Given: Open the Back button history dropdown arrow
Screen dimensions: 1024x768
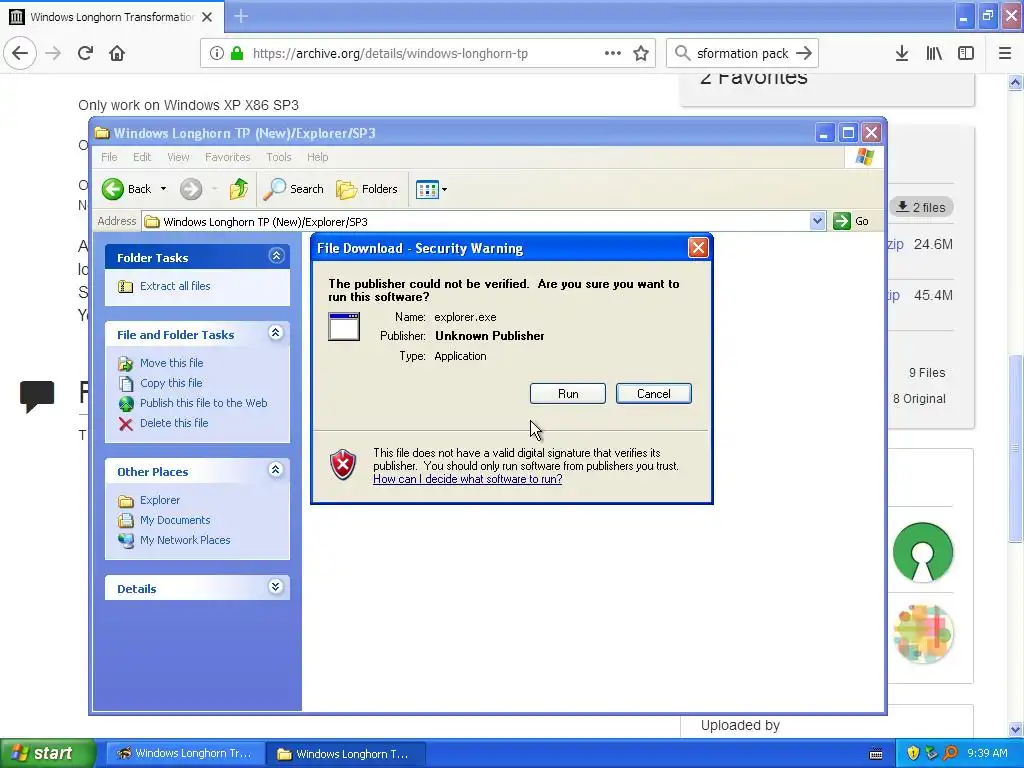Looking at the screenshot, I should [x=163, y=189].
